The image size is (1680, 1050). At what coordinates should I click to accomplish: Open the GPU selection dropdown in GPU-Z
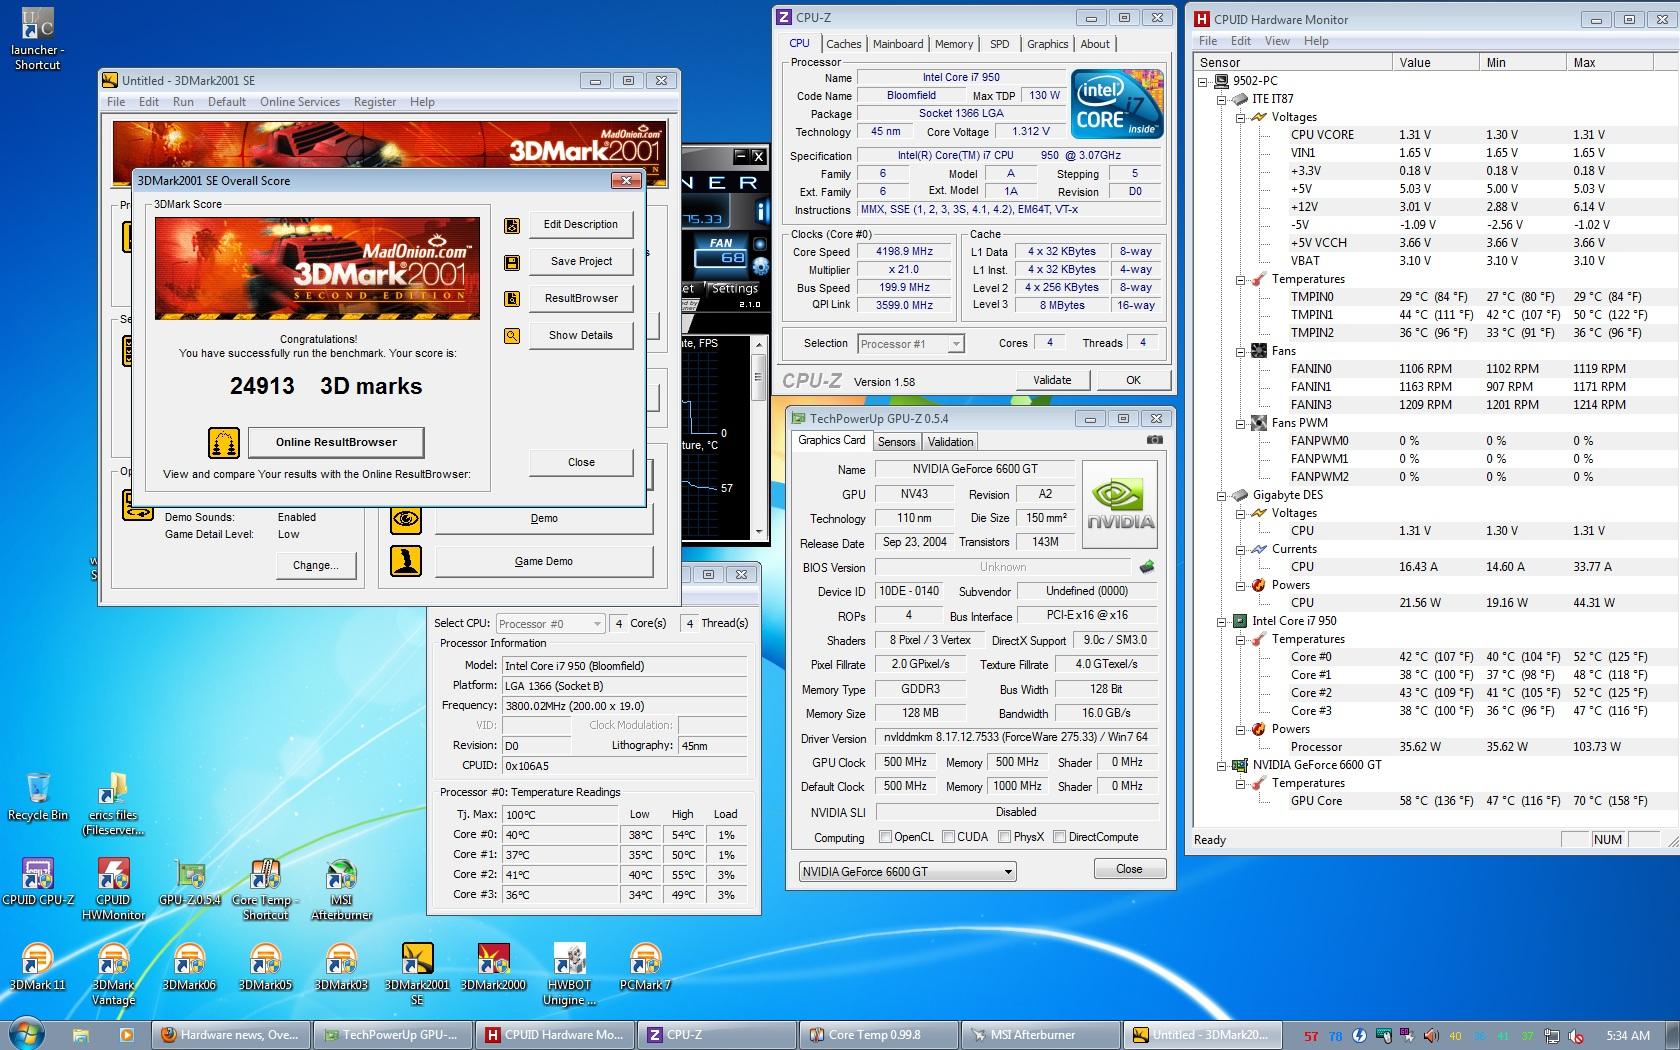pos(907,871)
